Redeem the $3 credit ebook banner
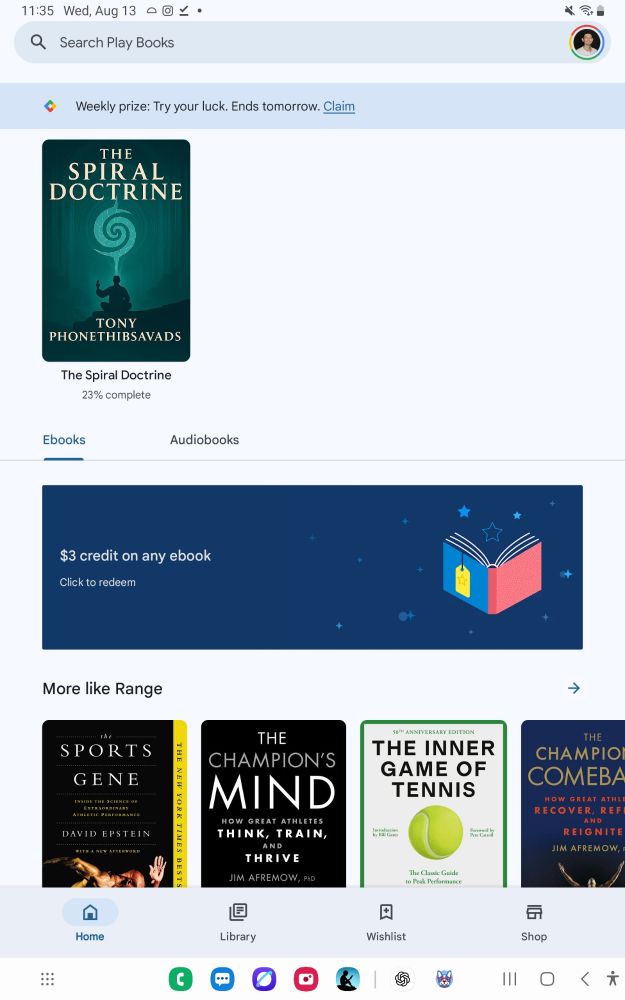 (312, 567)
